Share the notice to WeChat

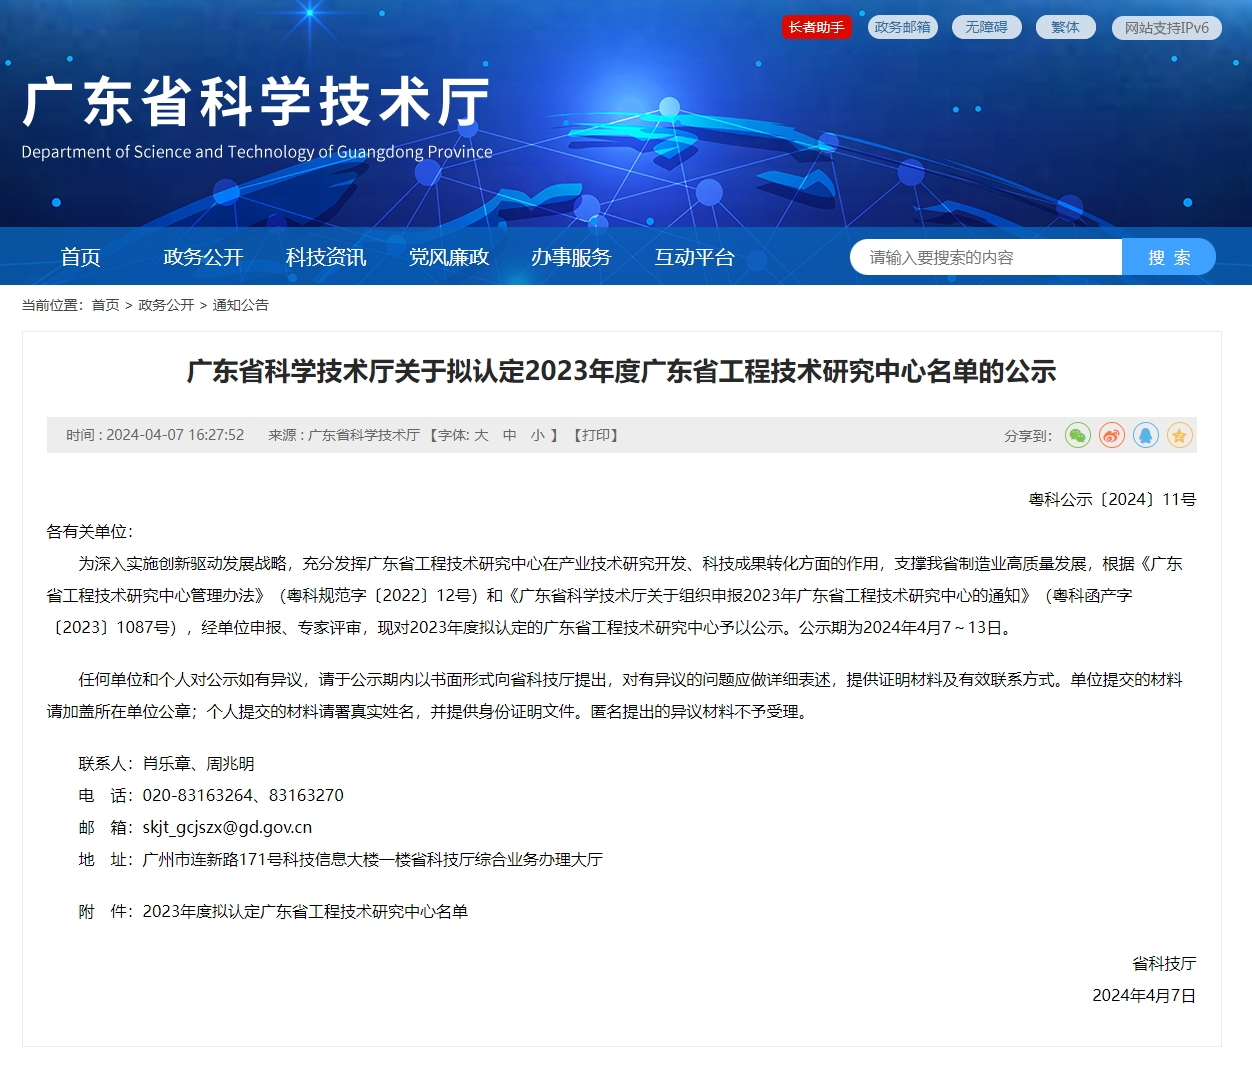[x=1077, y=435]
